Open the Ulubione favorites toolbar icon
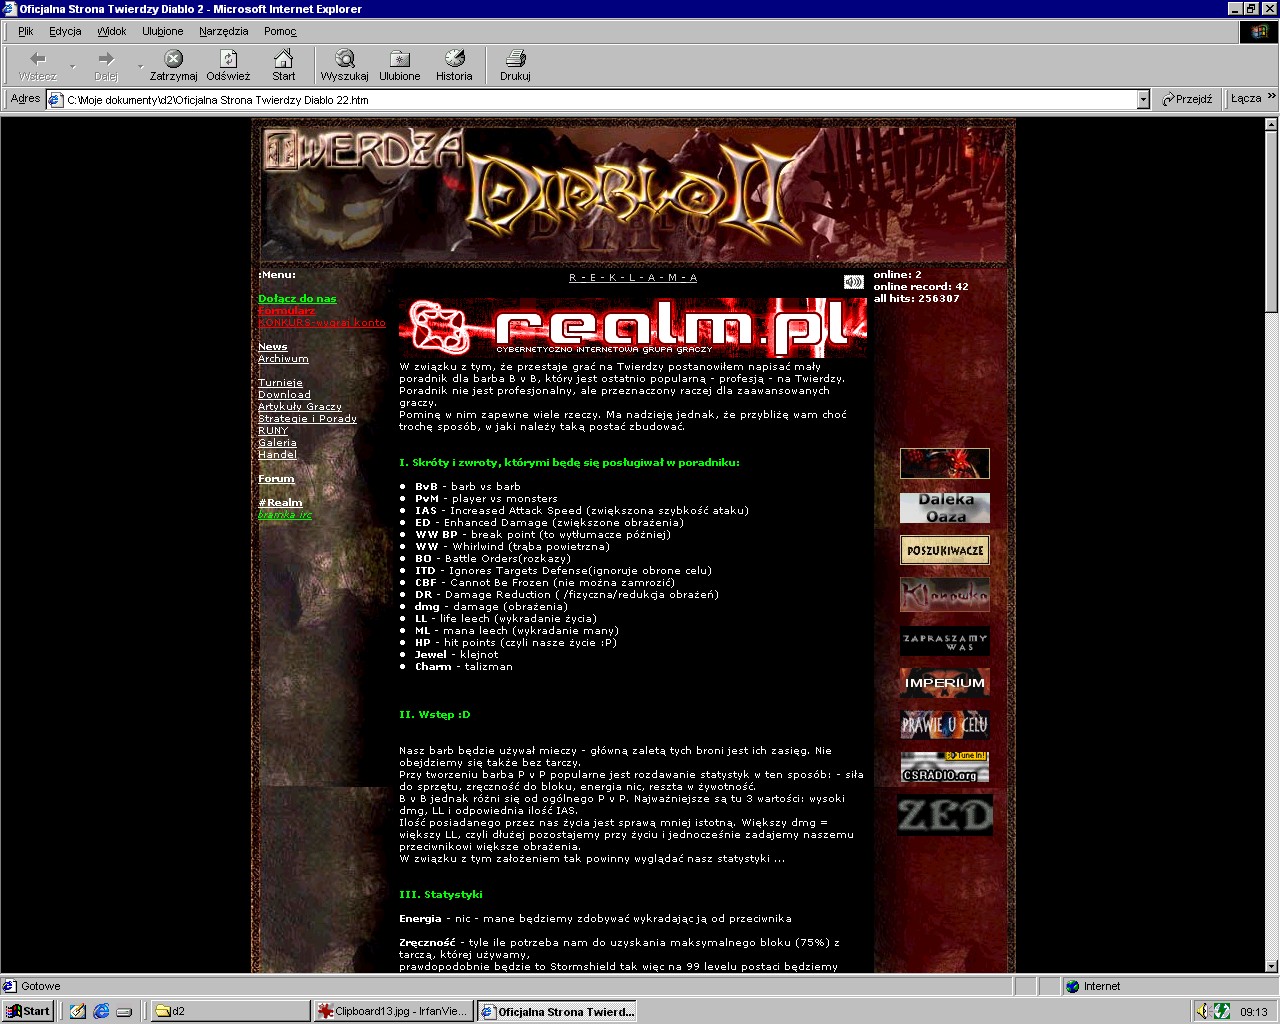1280x1024 pixels. (399, 59)
